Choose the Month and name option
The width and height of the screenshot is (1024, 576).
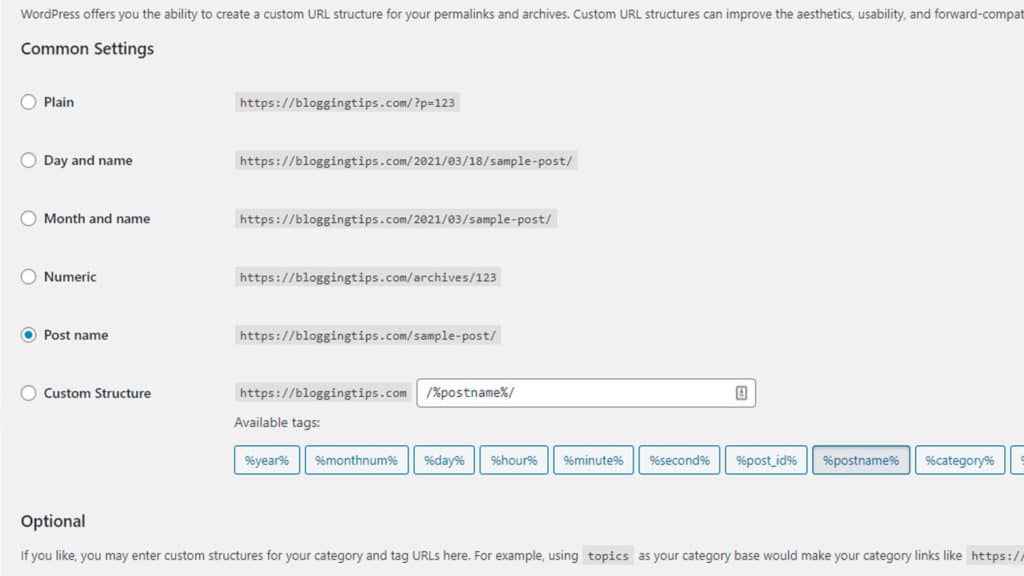(x=28, y=218)
